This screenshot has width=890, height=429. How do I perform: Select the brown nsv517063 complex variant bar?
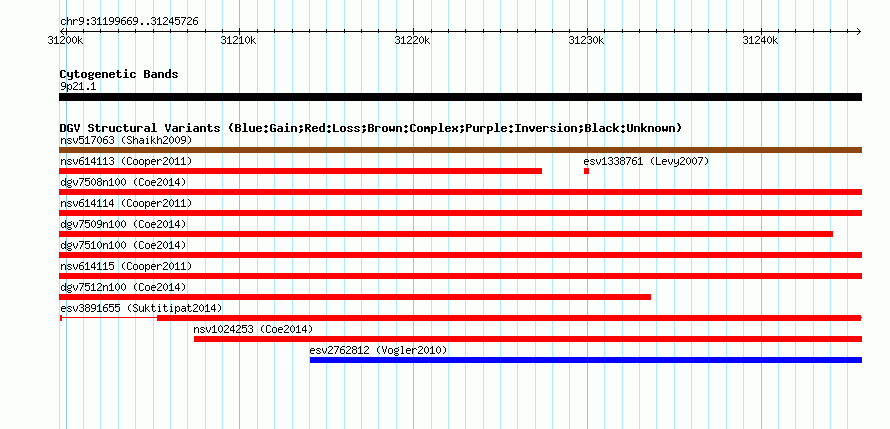pyautogui.click(x=460, y=150)
